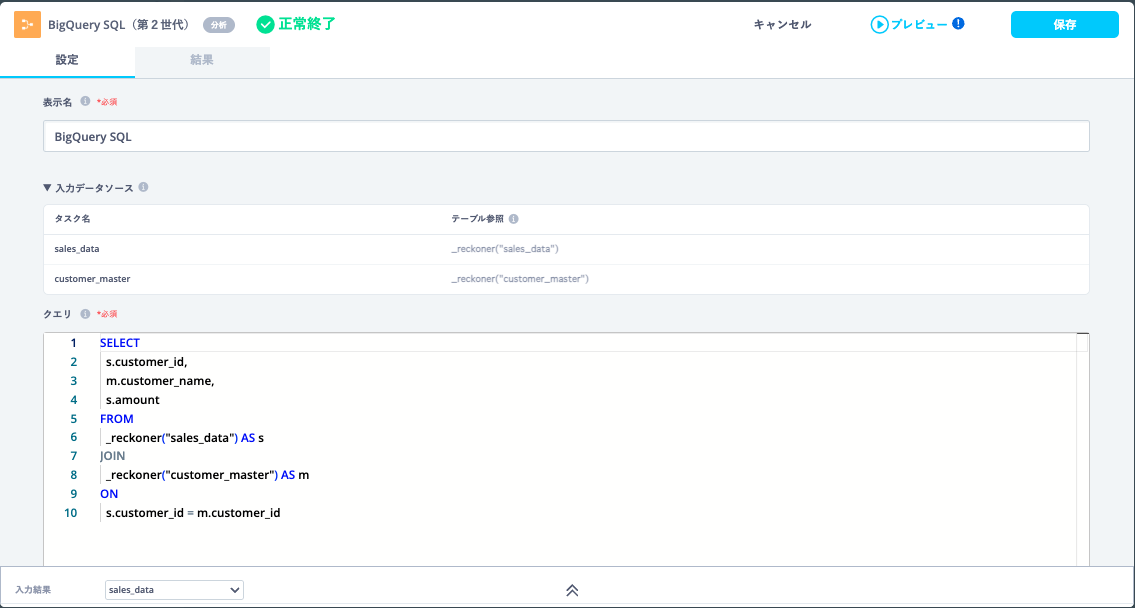Click the プレビュー button
The height and width of the screenshot is (608, 1135).
918,25
